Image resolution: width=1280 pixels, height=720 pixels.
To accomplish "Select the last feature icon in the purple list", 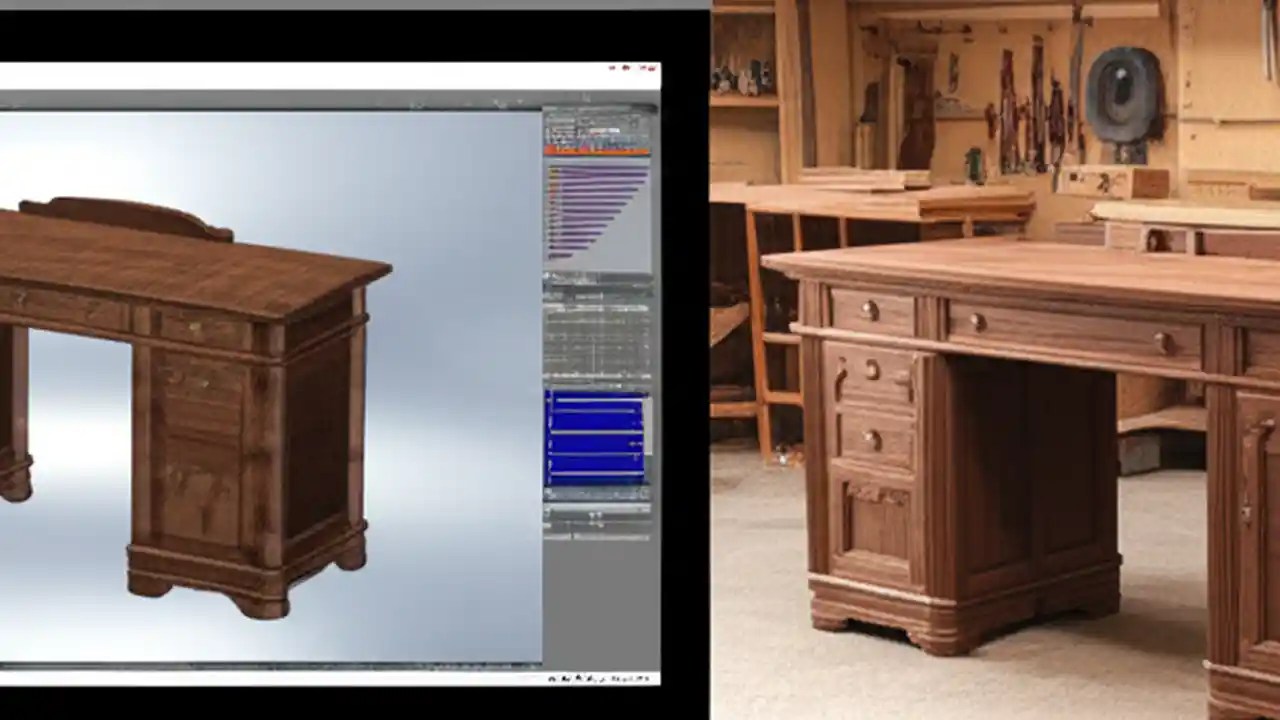I will click(x=552, y=255).
